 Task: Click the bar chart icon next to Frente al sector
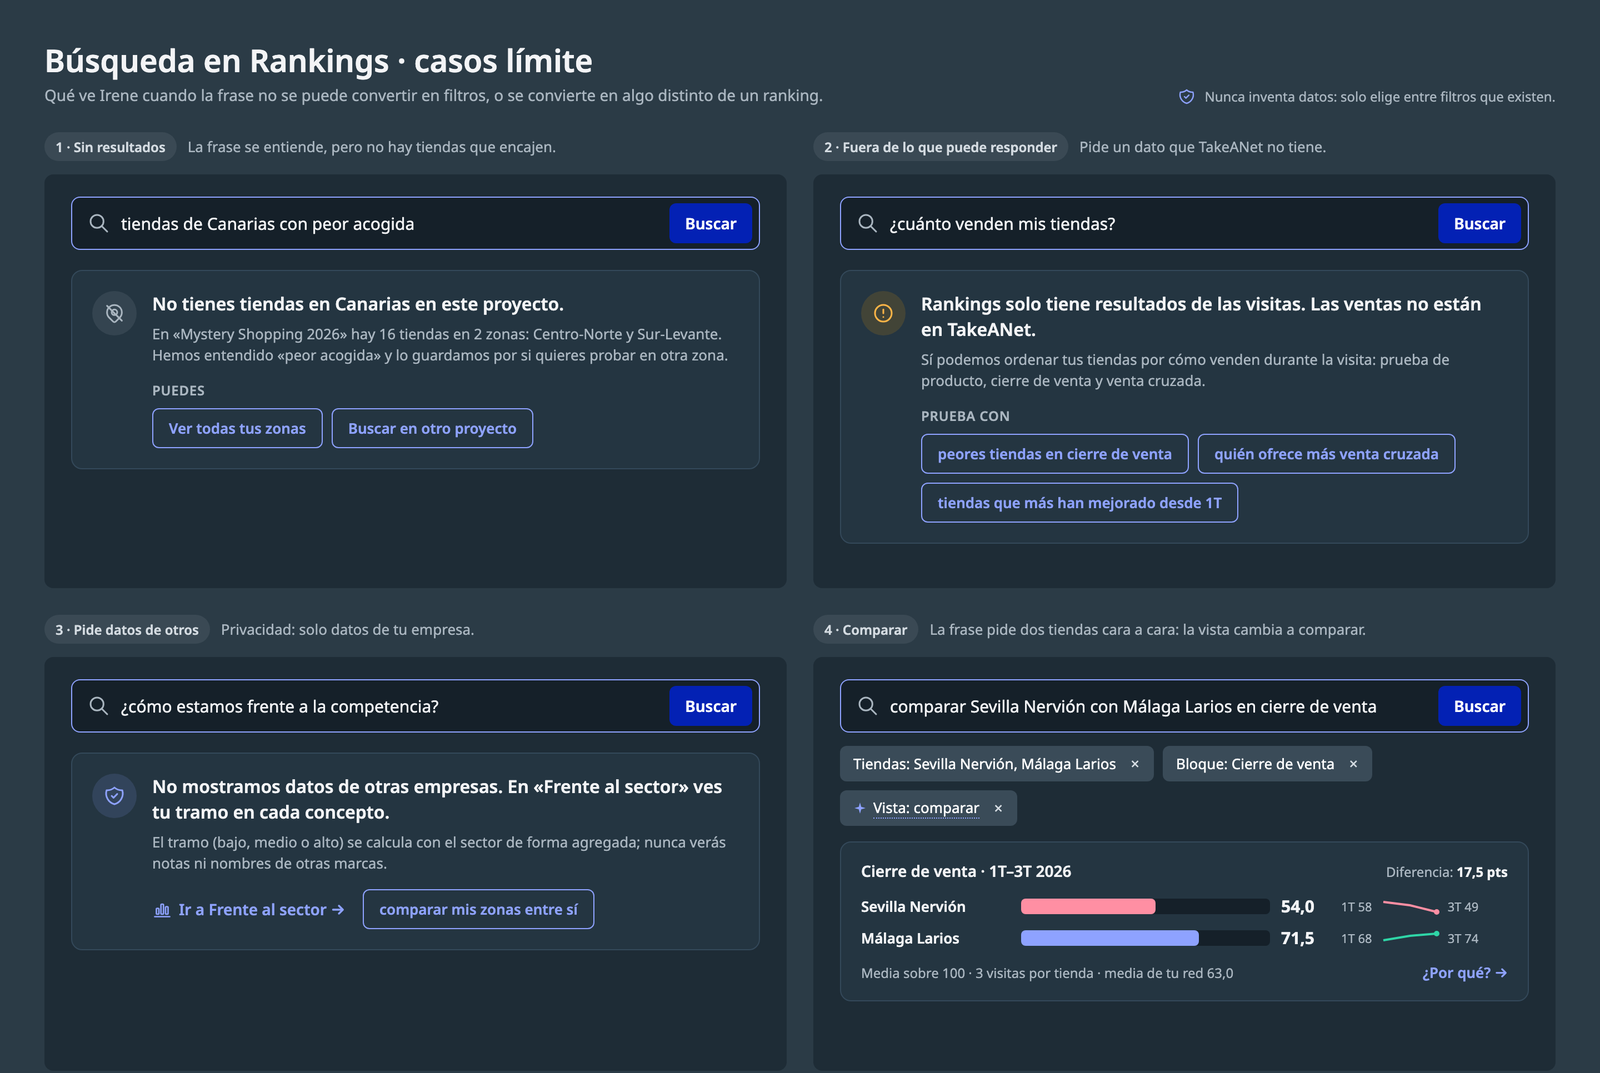[162, 910]
